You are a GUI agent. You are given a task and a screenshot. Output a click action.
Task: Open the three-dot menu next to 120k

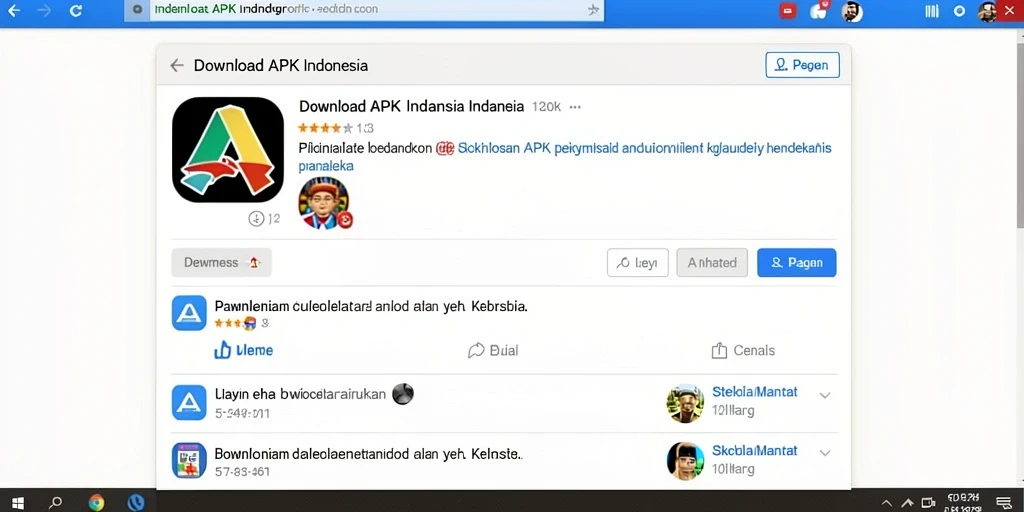click(x=575, y=107)
